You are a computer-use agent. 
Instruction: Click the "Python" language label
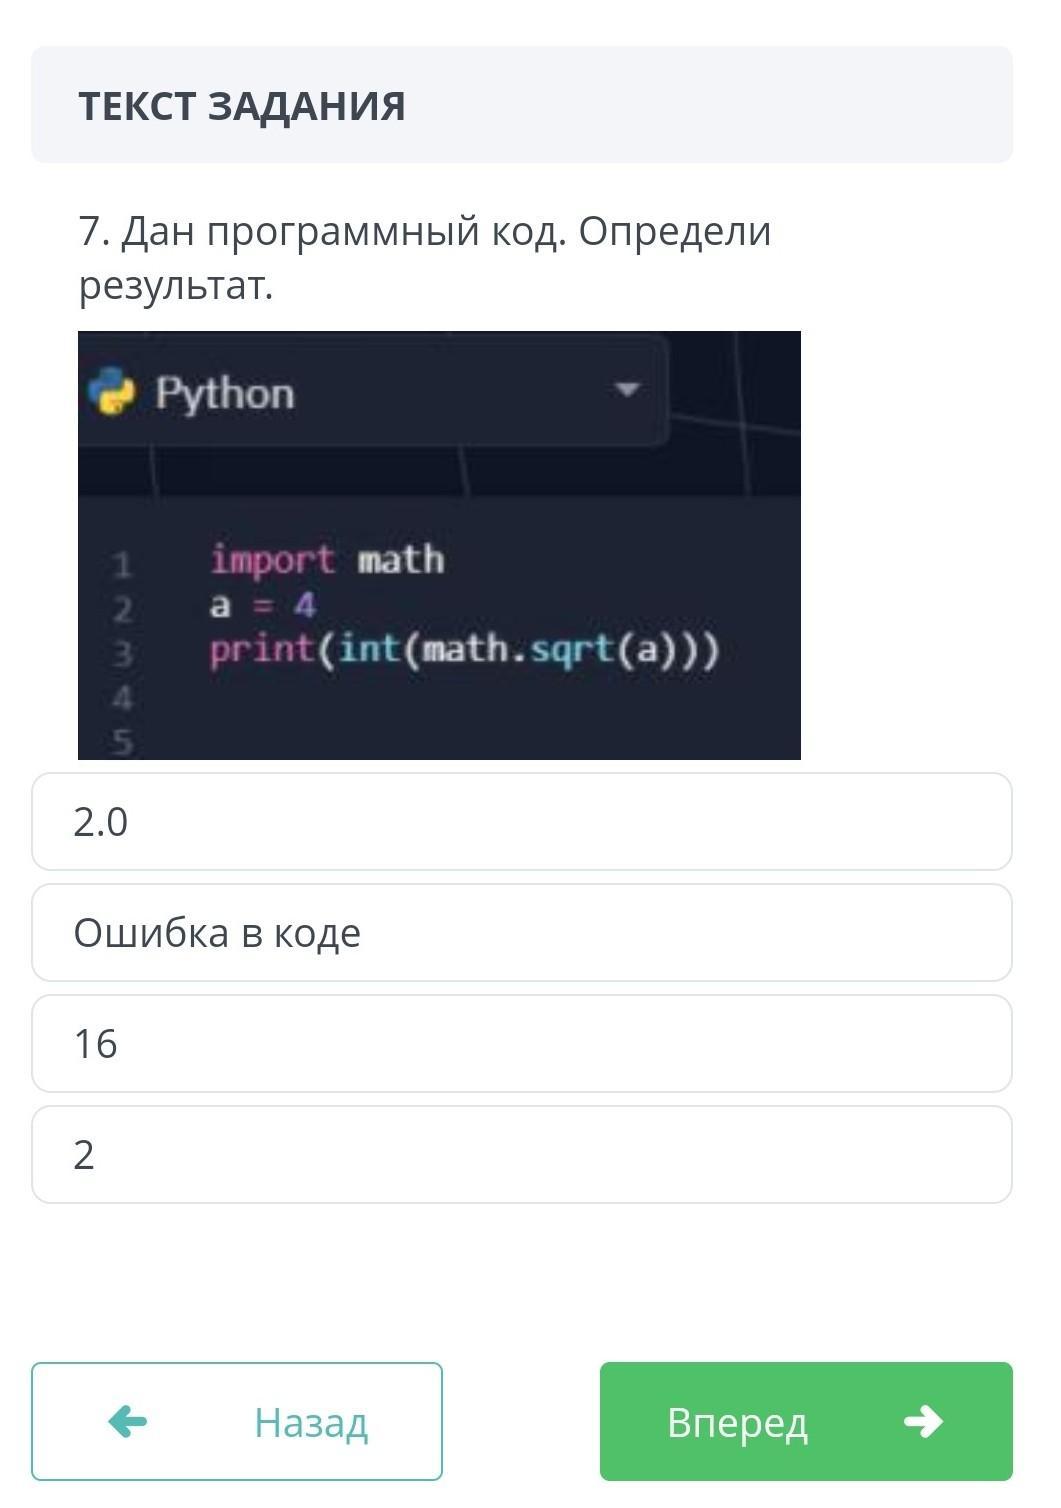225,393
